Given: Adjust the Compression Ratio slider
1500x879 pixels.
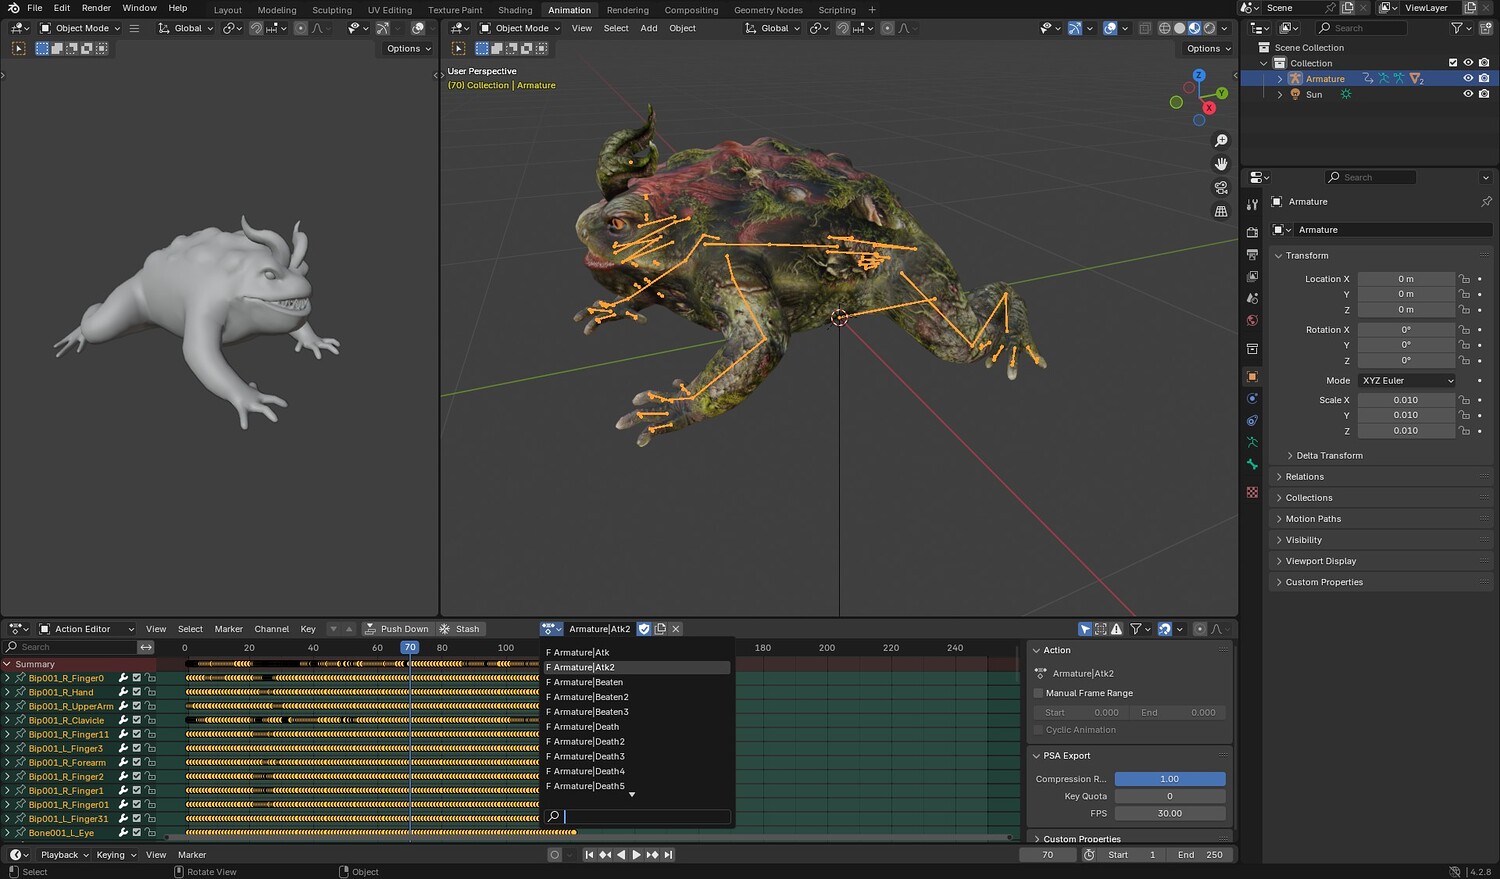Looking at the screenshot, I should [x=1169, y=779].
